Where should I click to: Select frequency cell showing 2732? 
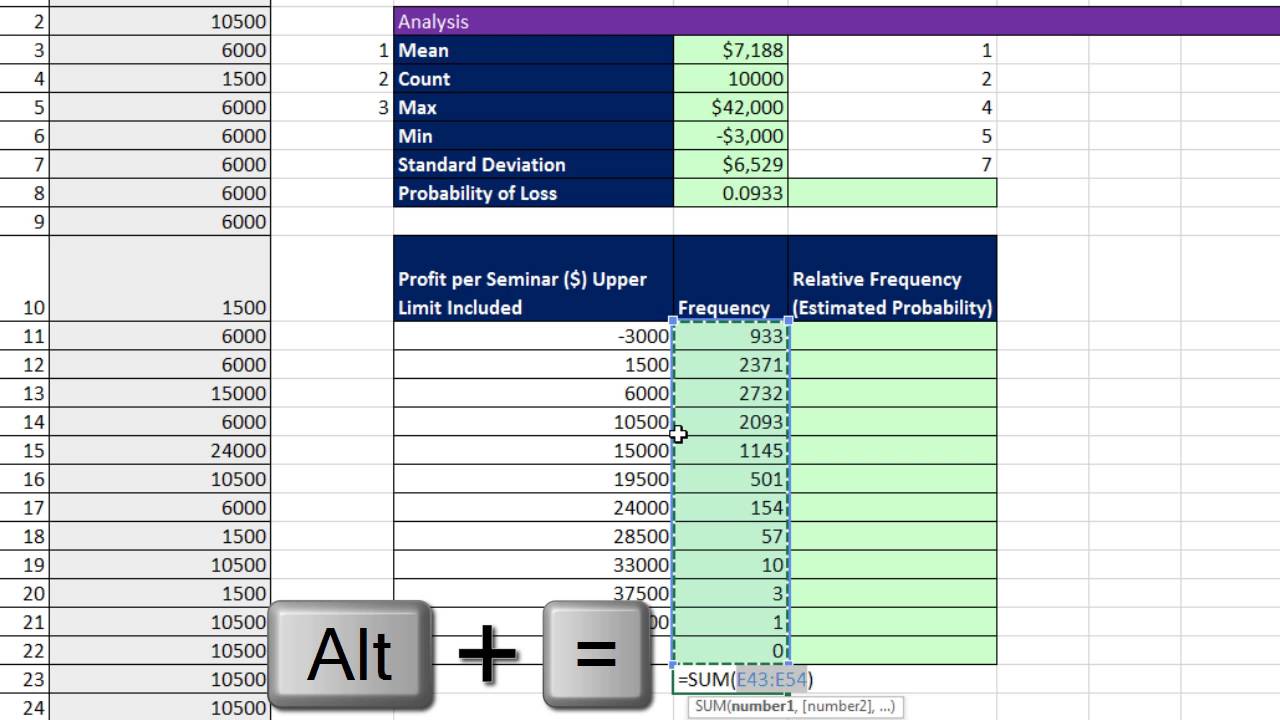click(x=731, y=393)
